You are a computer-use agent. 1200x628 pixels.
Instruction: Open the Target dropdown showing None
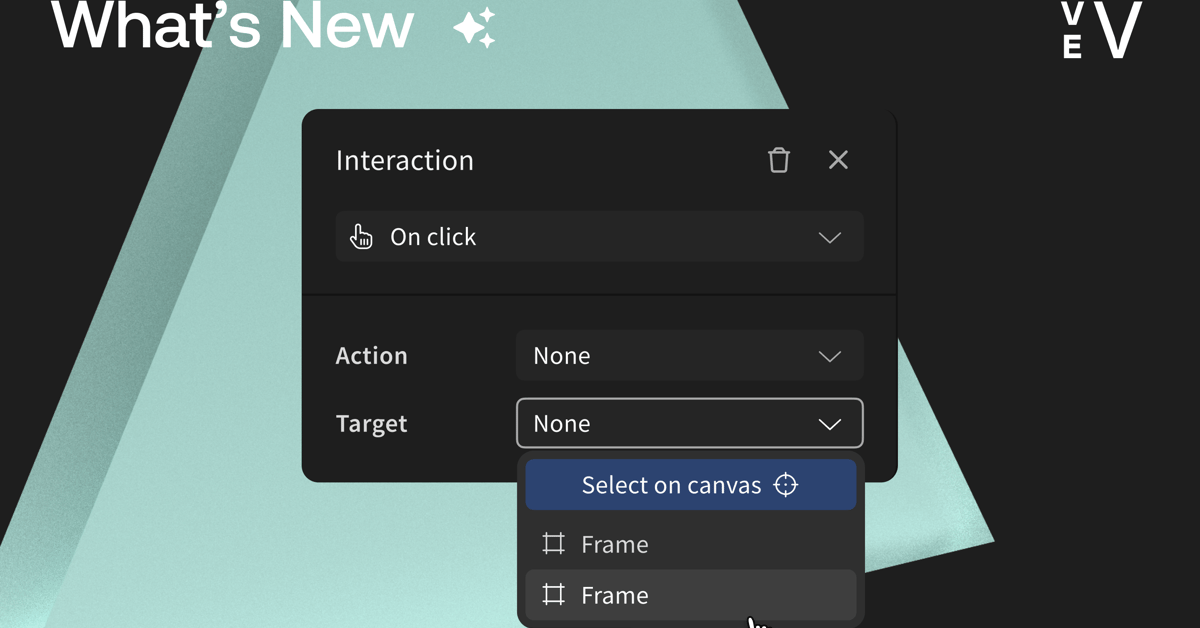(689, 423)
